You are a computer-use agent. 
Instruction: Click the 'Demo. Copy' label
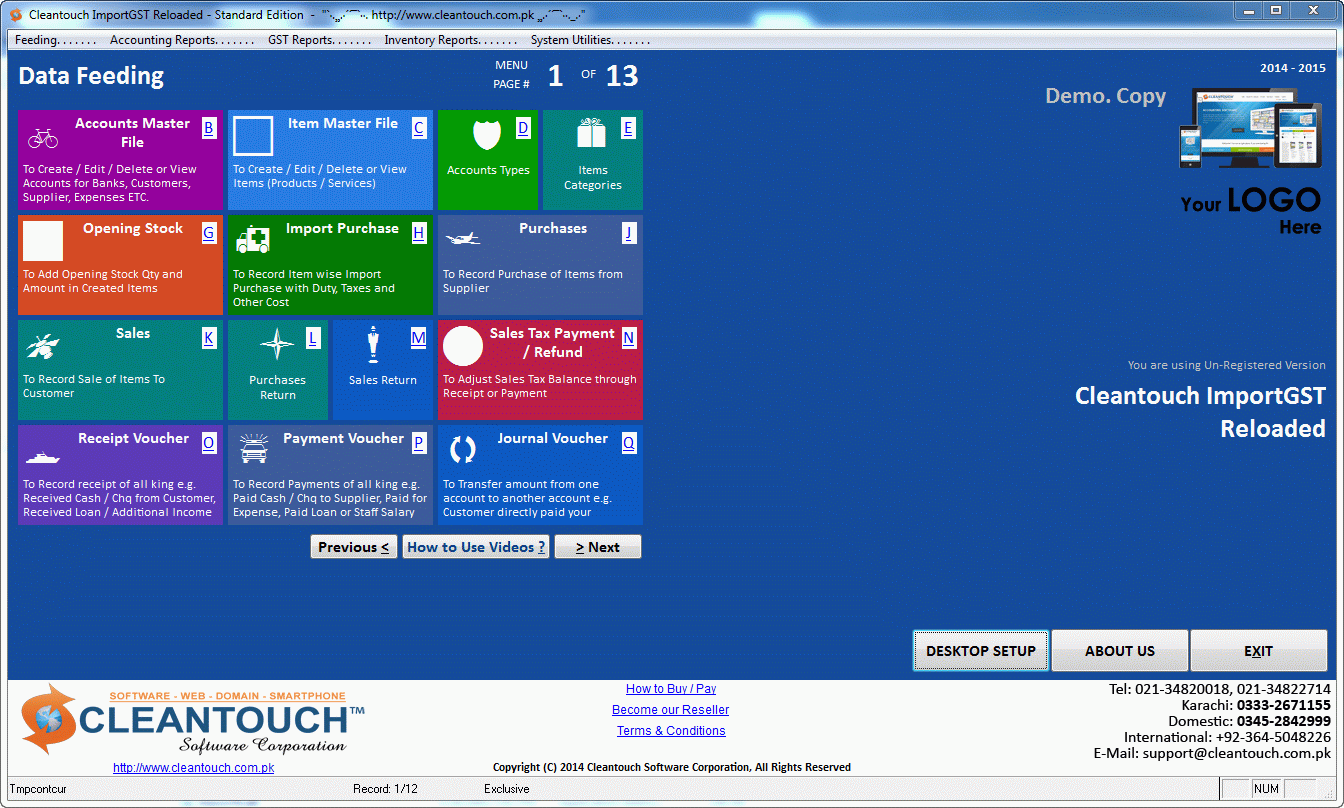pos(1105,96)
